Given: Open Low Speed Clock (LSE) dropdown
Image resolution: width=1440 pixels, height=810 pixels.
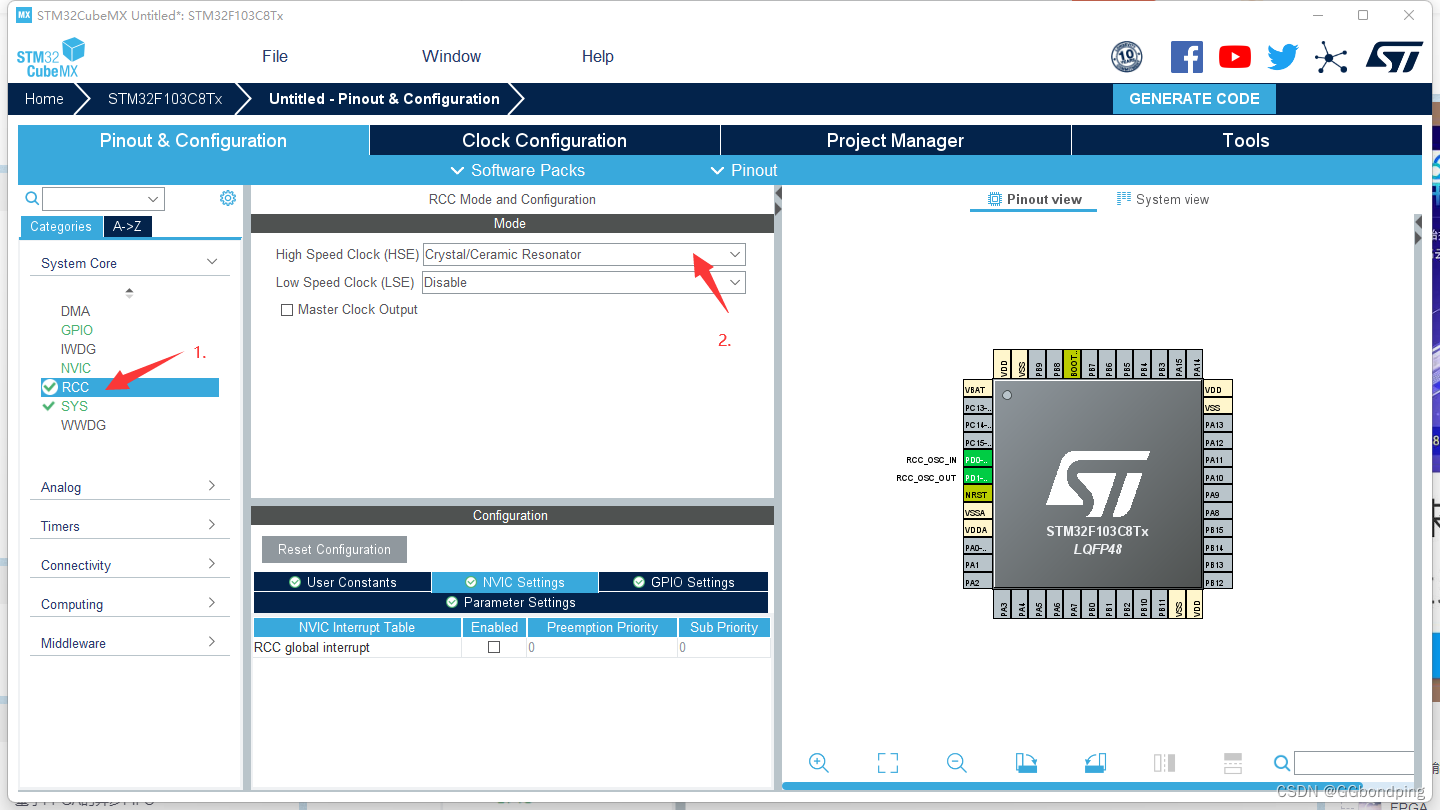Looking at the screenshot, I should (584, 282).
